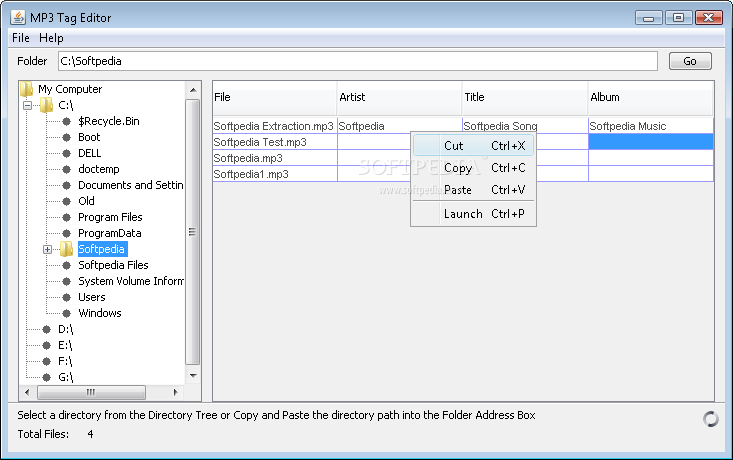Click the bullet icon beside Softpedia Files

66,266
